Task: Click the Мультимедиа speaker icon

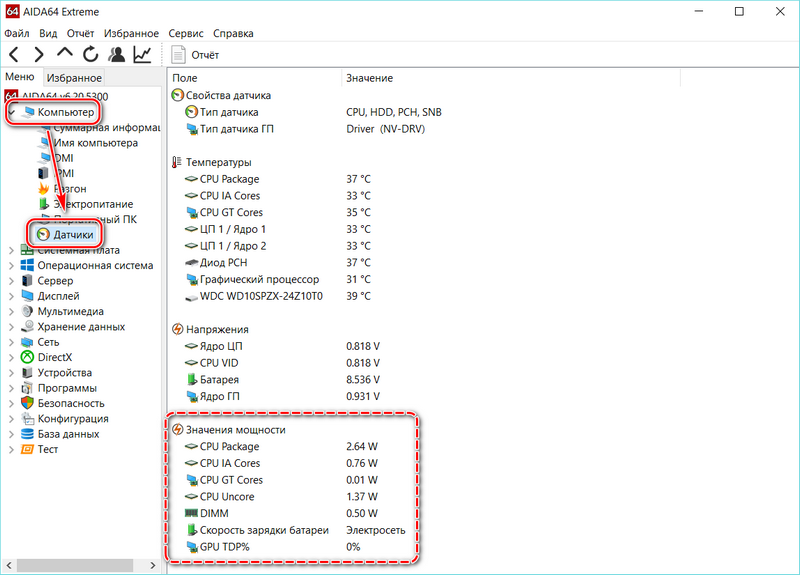Action: pos(27,311)
